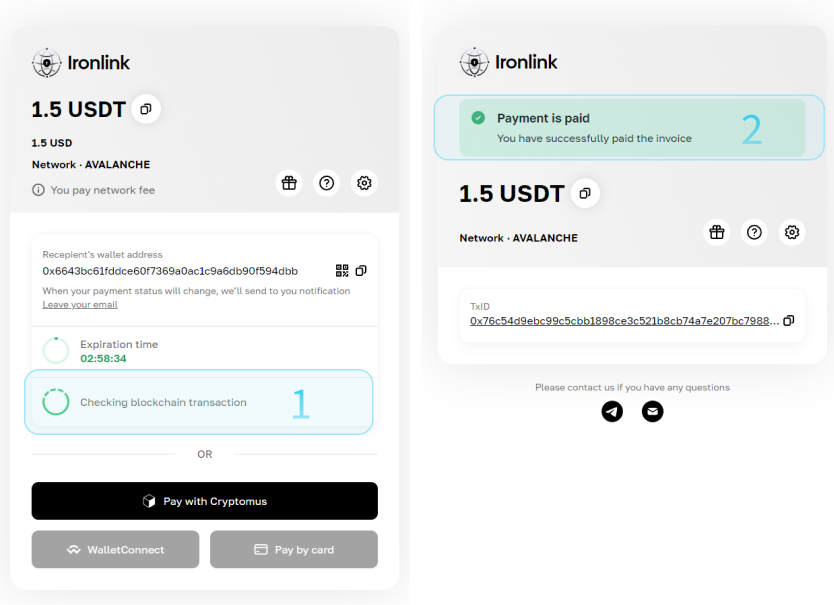Open settings gear in paid invoice
The image size is (834, 605).
[x=792, y=232]
